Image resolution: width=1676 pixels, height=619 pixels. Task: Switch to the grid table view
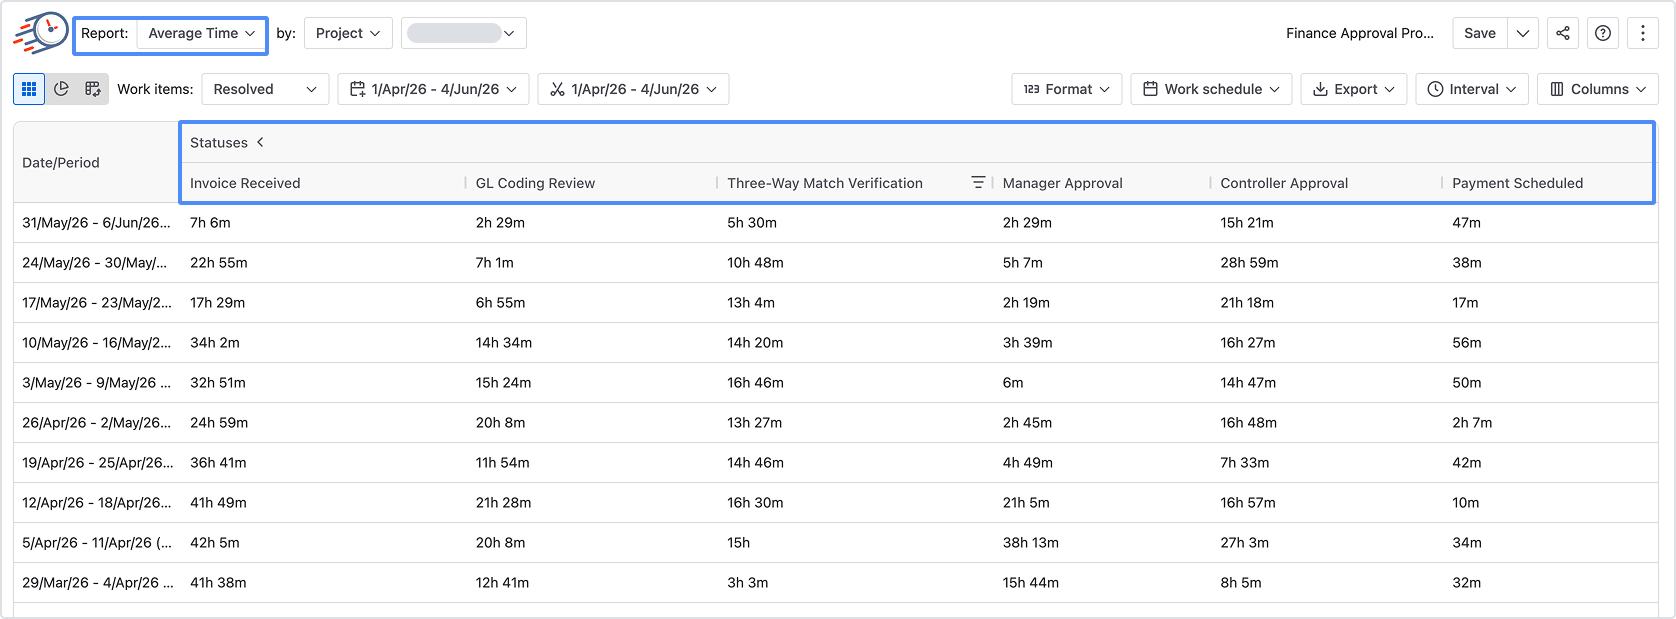click(29, 89)
